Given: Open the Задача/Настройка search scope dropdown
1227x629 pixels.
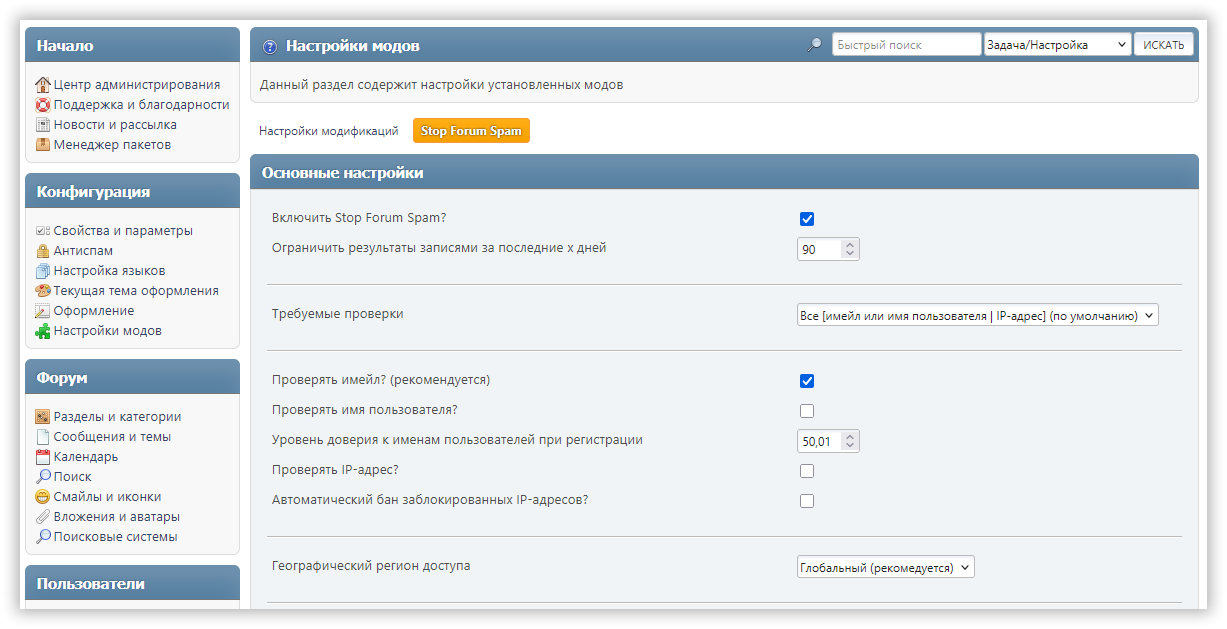Looking at the screenshot, I should click(1057, 45).
